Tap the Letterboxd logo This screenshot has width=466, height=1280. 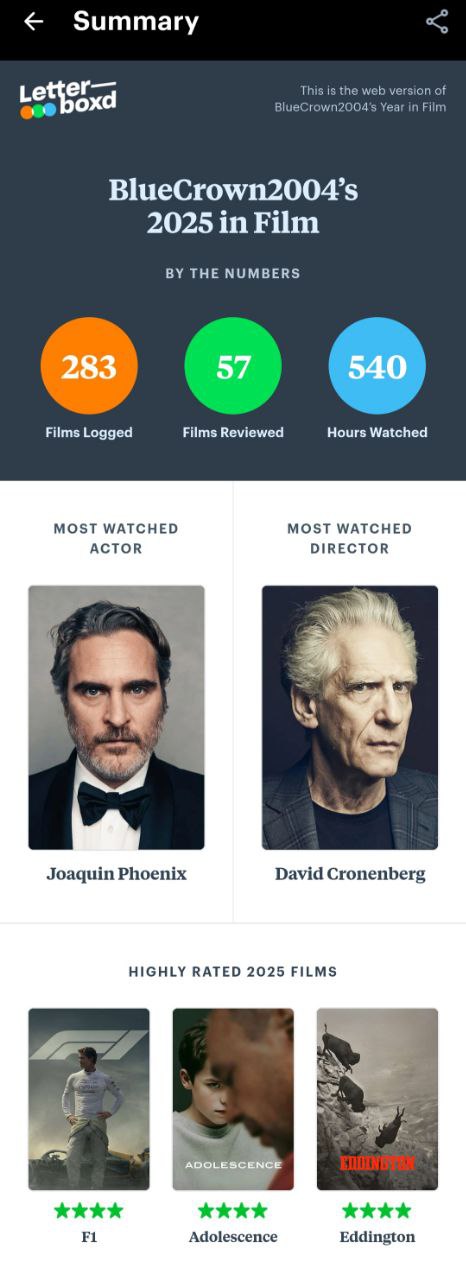68,99
